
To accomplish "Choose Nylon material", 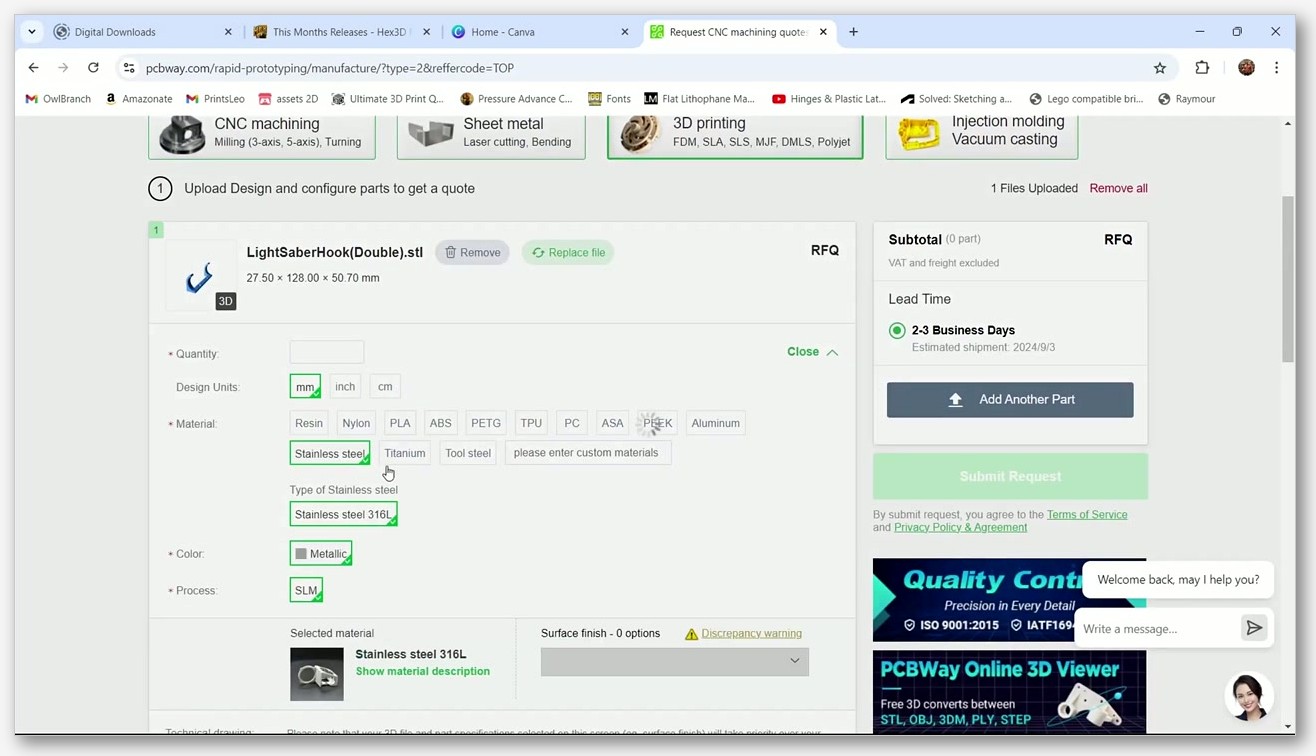I will (x=356, y=423).
